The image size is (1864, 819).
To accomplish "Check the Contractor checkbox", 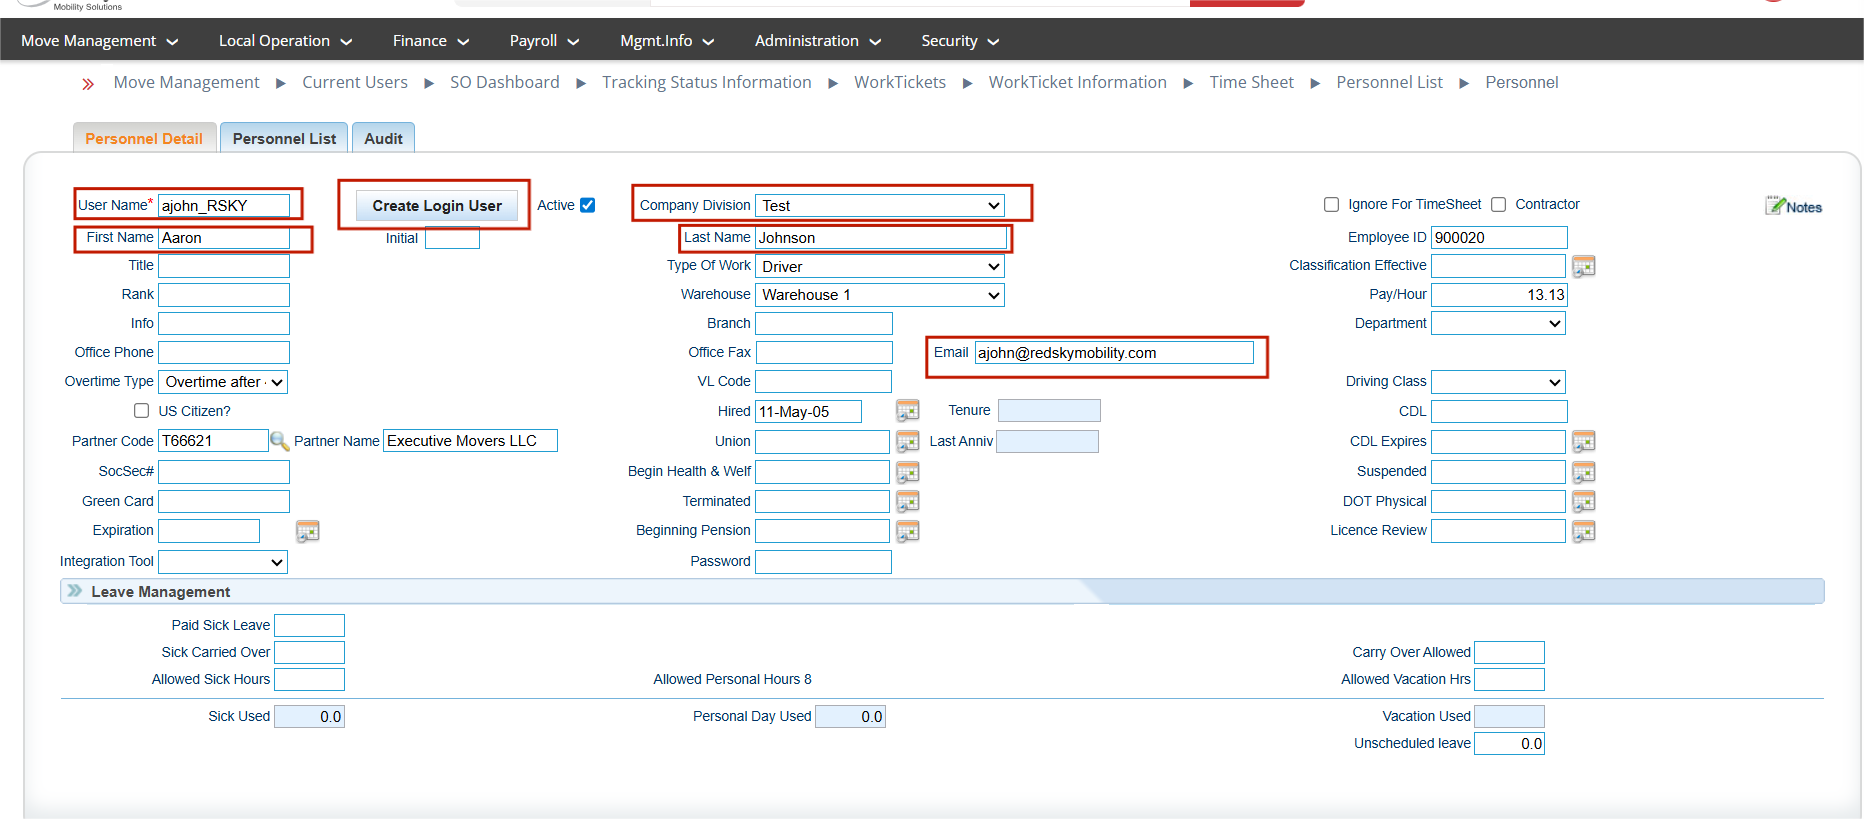I will [x=1498, y=204].
